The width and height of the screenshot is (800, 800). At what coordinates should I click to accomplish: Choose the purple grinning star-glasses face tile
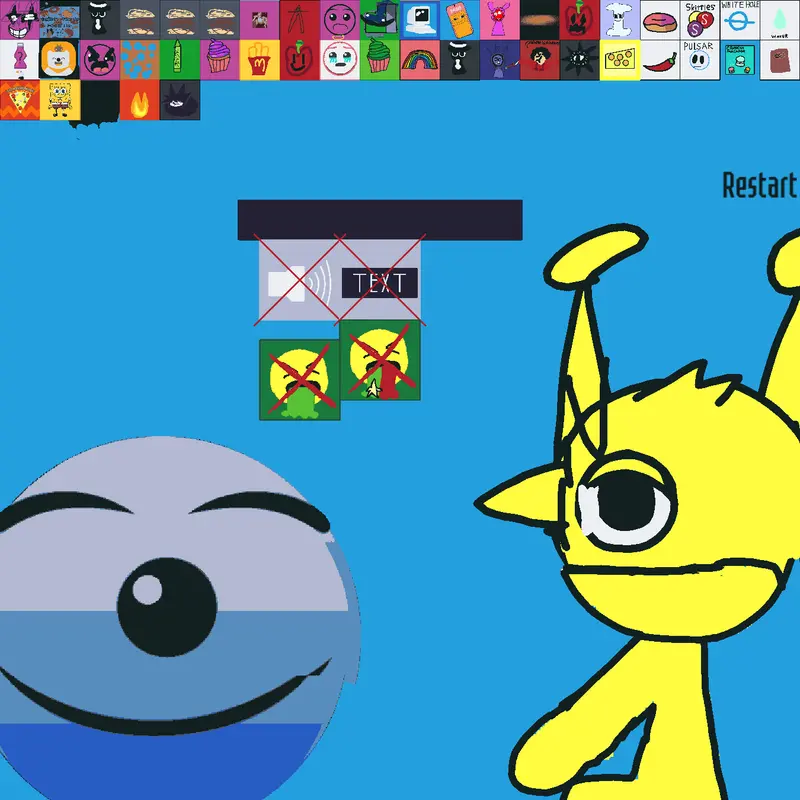coord(20,20)
